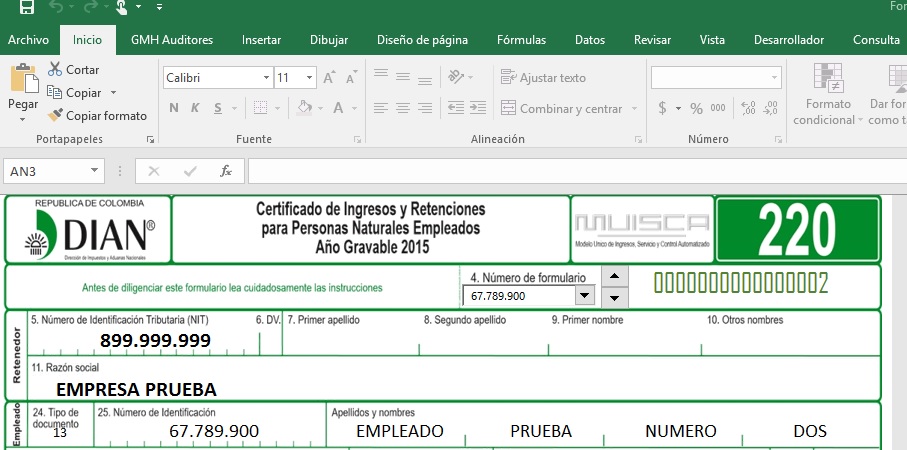
Task: Switch to the Insertar tab
Action: [x=261, y=40]
